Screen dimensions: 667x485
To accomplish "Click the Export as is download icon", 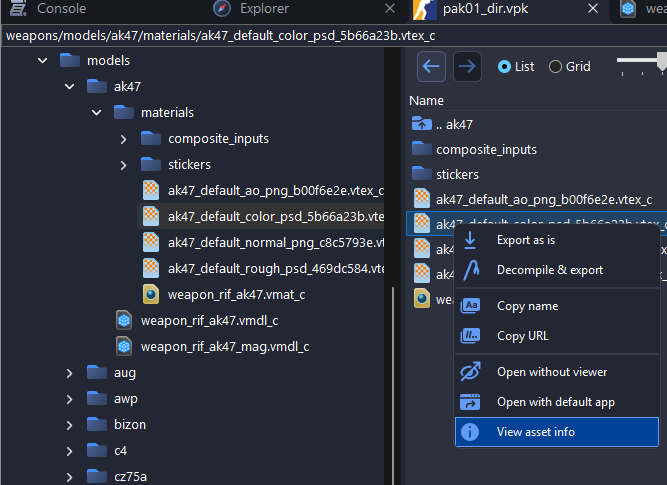I will coord(470,240).
